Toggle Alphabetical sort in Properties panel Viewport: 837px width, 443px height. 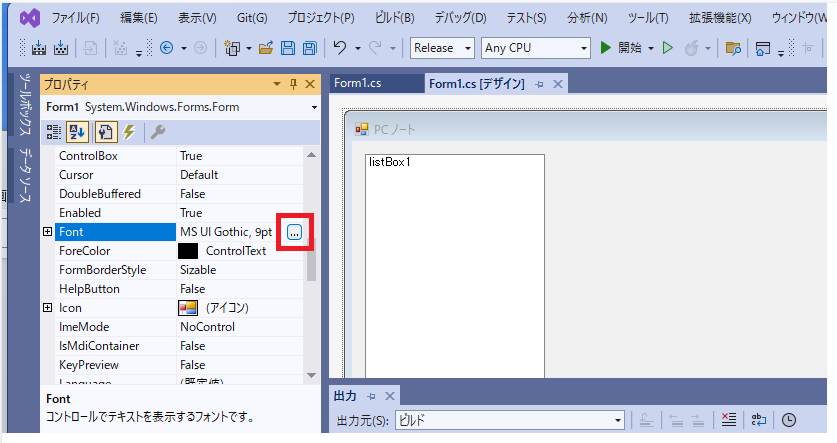click(x=79, y=132)
